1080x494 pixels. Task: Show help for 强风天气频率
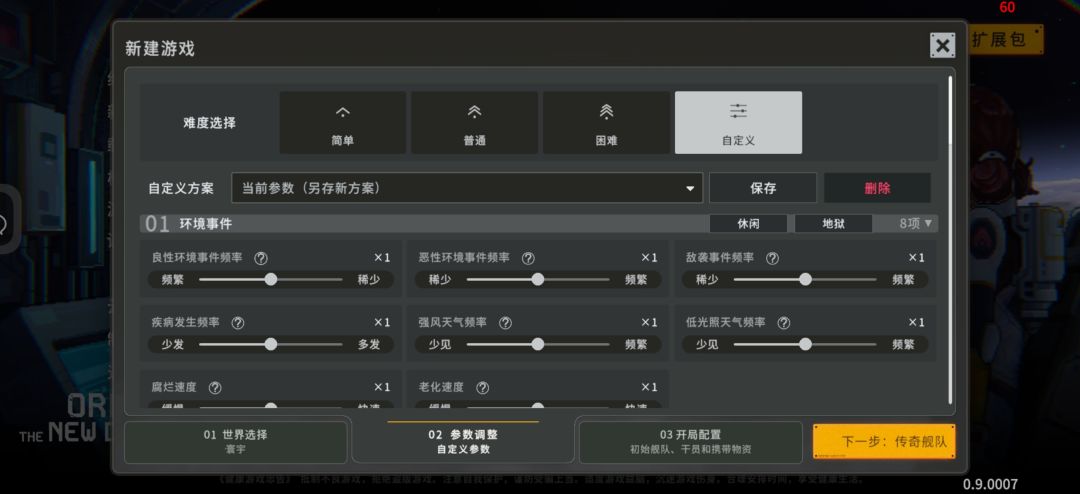pyautogui.click(x=506, y=322)
